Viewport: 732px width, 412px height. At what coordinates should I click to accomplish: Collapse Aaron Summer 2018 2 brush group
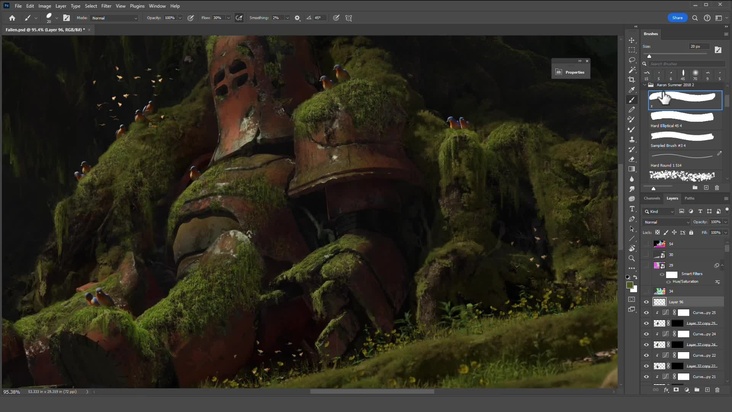645,85
